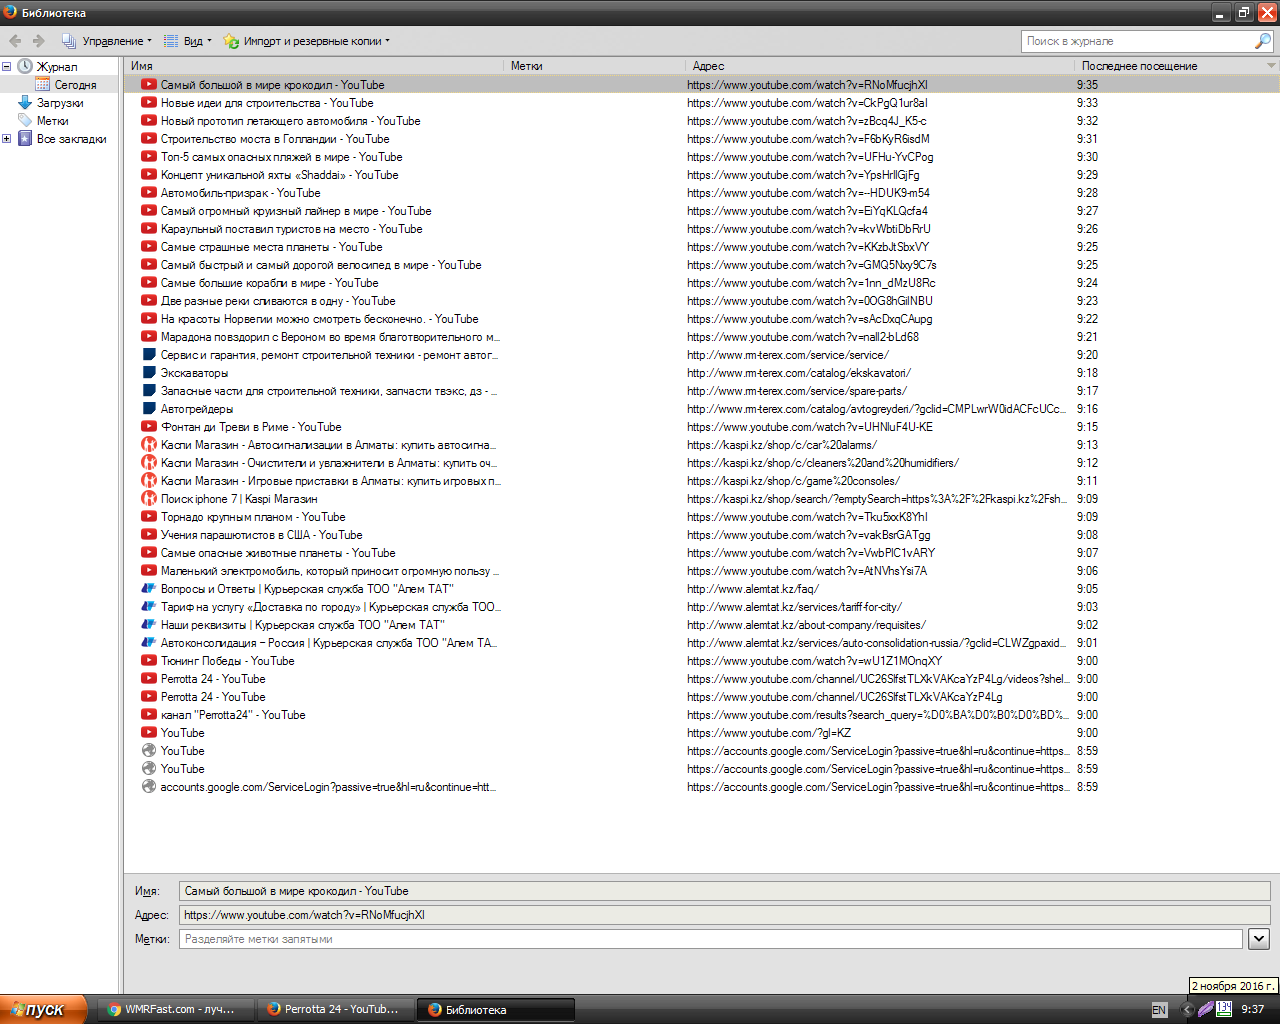Image resolution: width=1280 pixels, height=1024 pixels.
Task: Open the tags dropdown arrow beside Метки field
Action: click(x=1259, y=939)
